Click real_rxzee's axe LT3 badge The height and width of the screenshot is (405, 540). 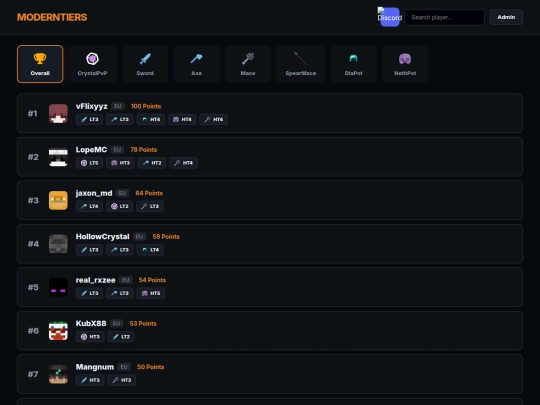pos(120,293)
